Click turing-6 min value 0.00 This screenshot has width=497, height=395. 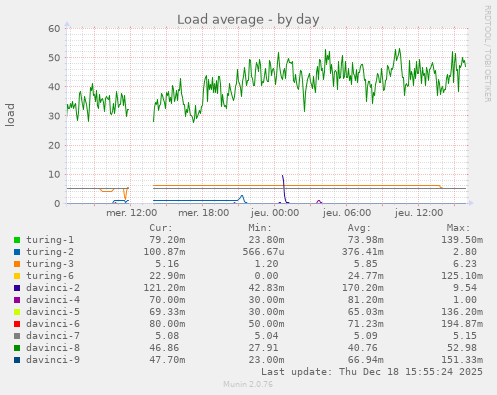pos(266,276)
